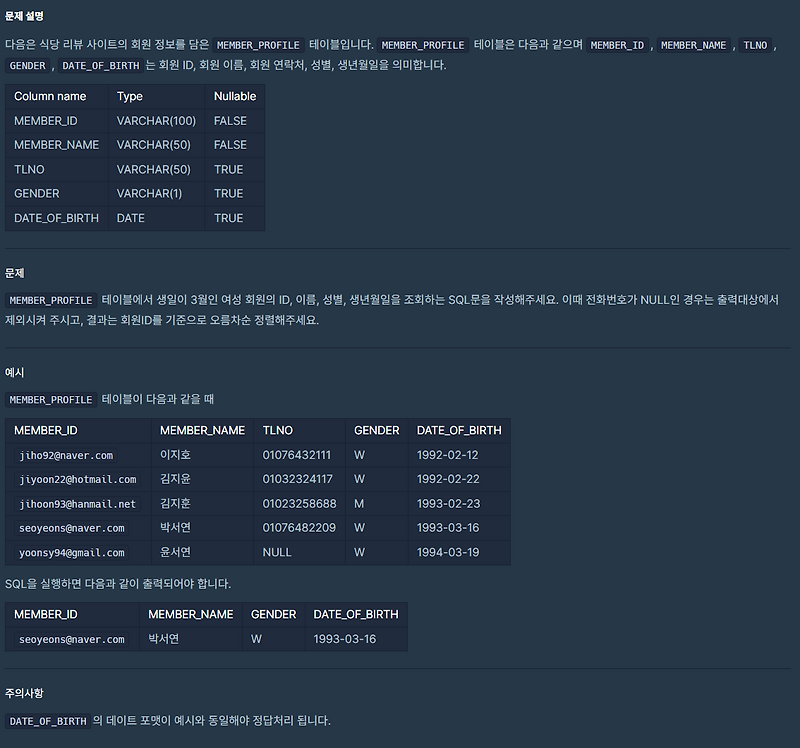The height and width of the screenshot is (748, 800).
Task: Click the jihoon93@hanmail.net member ID
Action: tap(78, 504)
